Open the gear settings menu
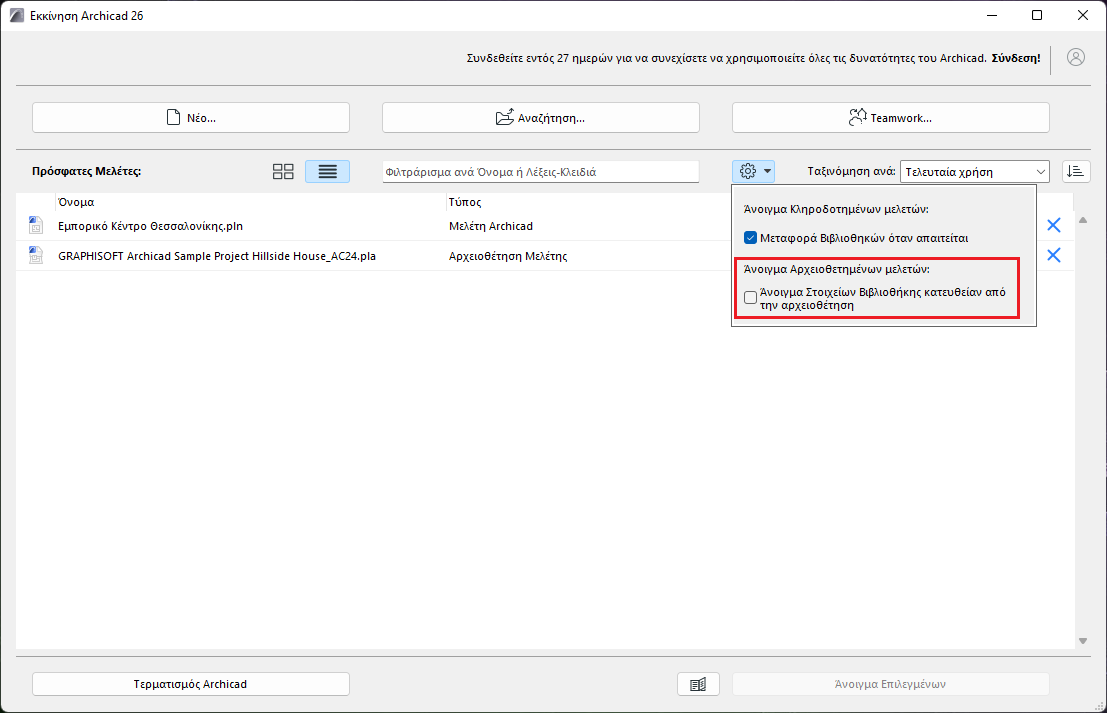Image resolution: width=1107 pixels, height=713 pixels. [x=747, y=171]
